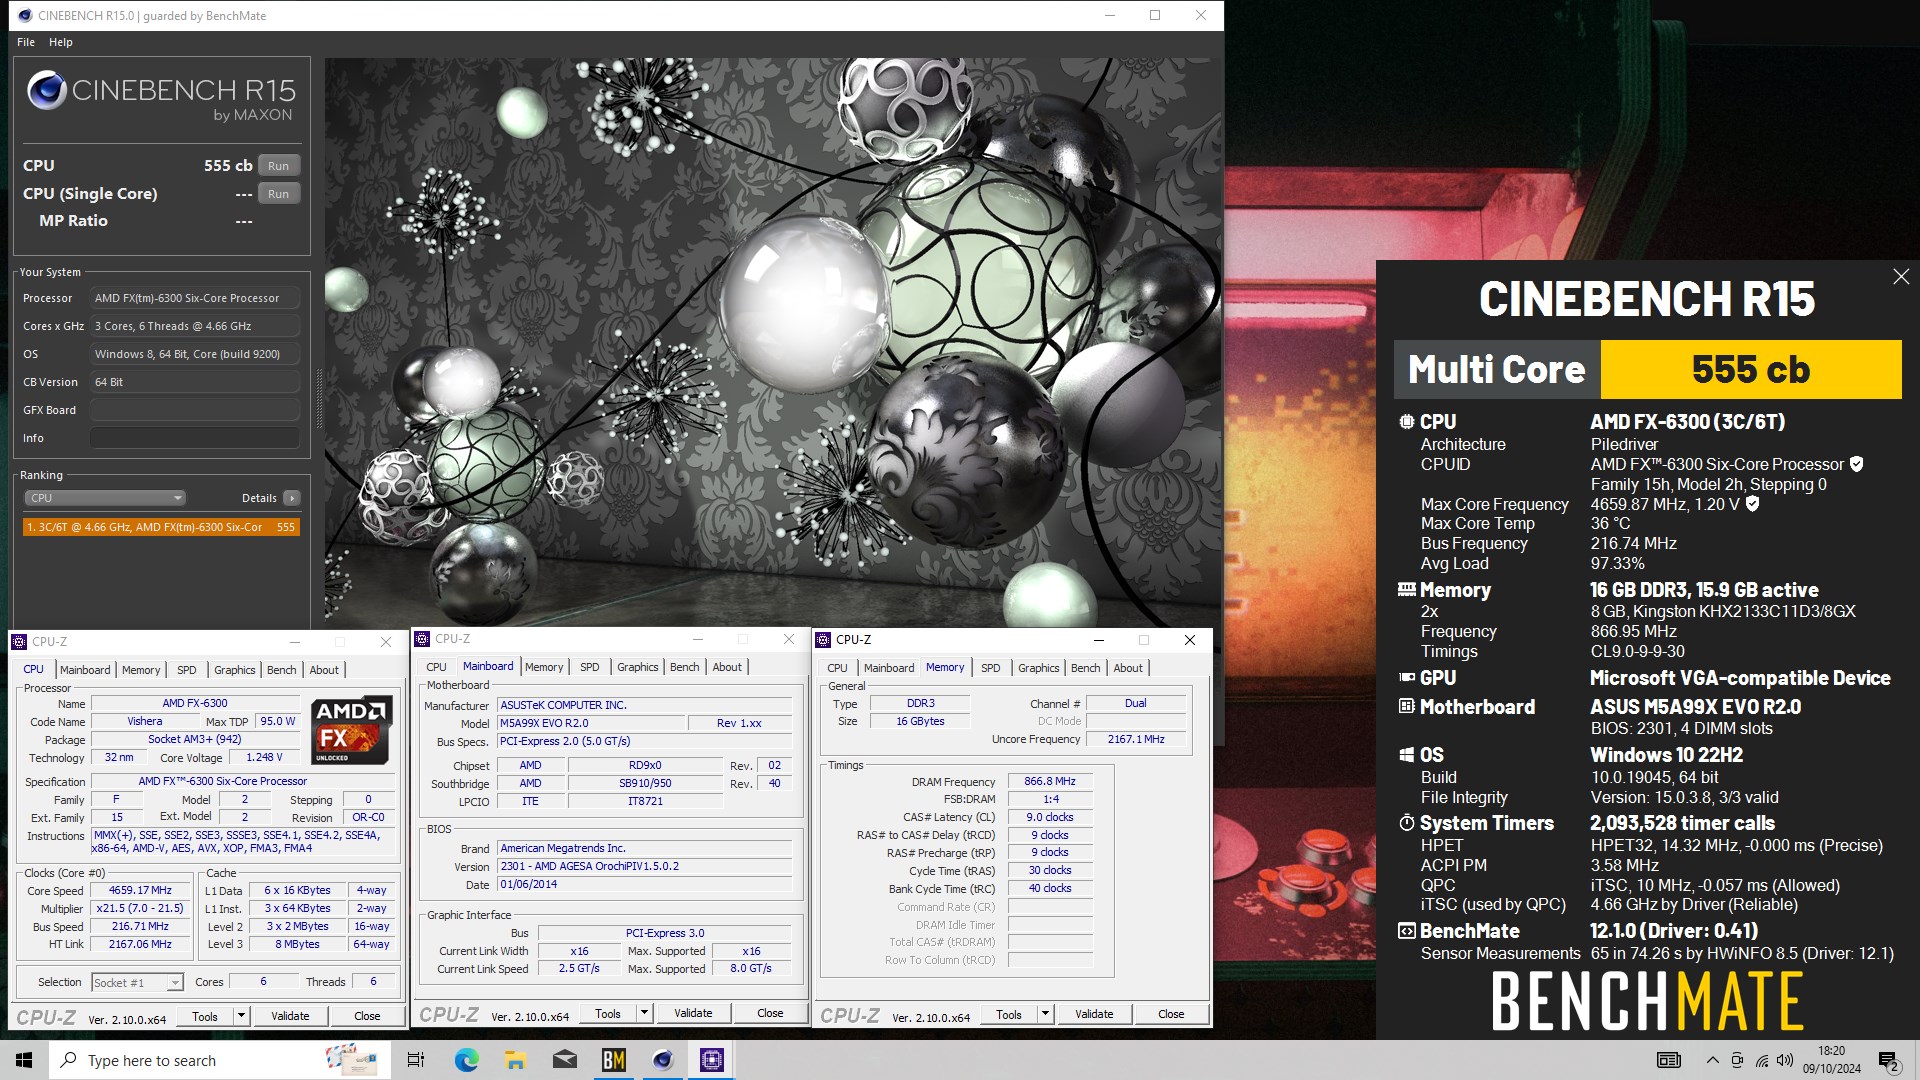
Task: Click Validate in right CPU-Z window
Action: 1094,1014
